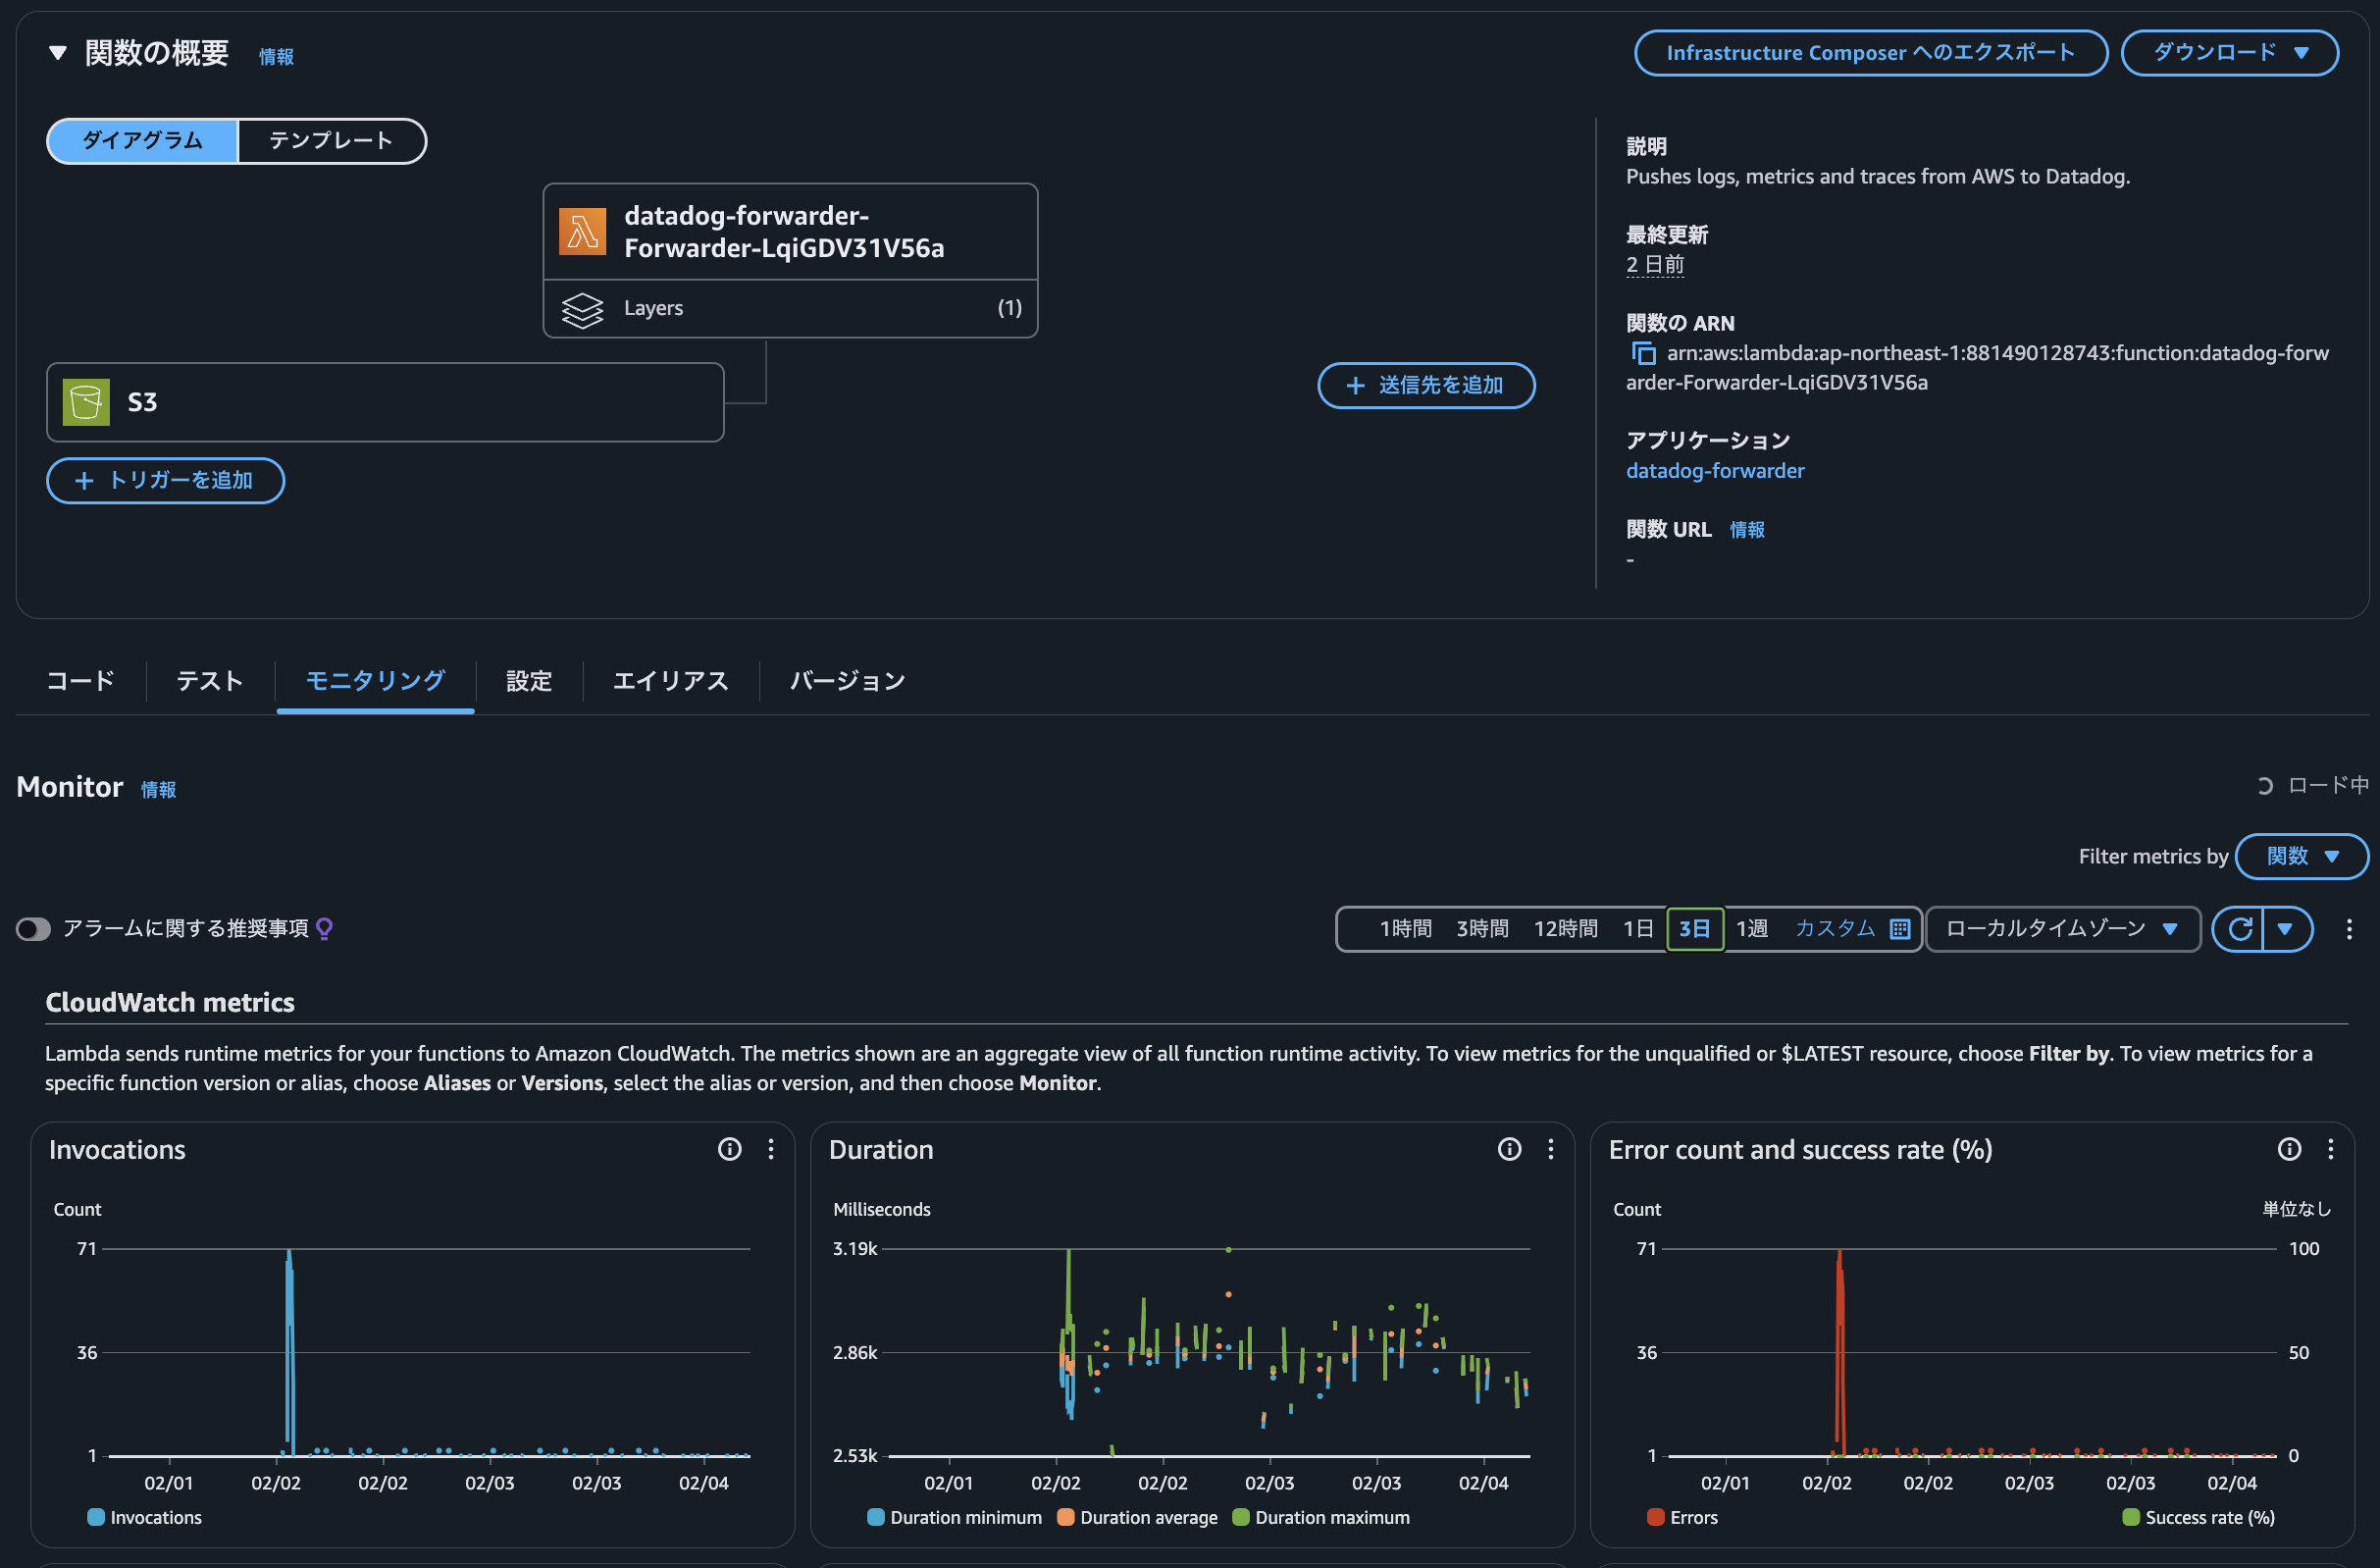
Task: Click the refresh metrics icon
Action: coord(2240,930)
